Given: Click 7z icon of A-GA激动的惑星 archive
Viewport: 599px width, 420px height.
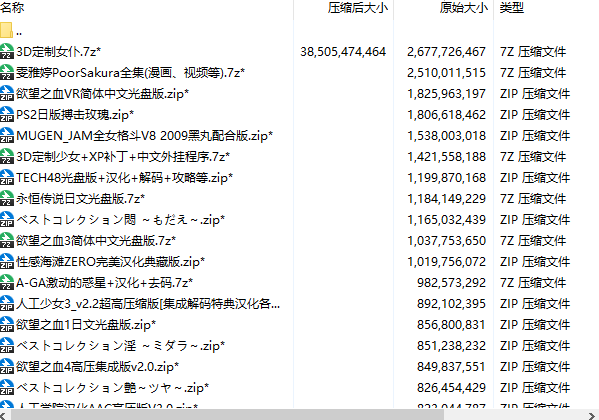Looking at the screenshot, I should pyautogui.click(x=7, y=282).
